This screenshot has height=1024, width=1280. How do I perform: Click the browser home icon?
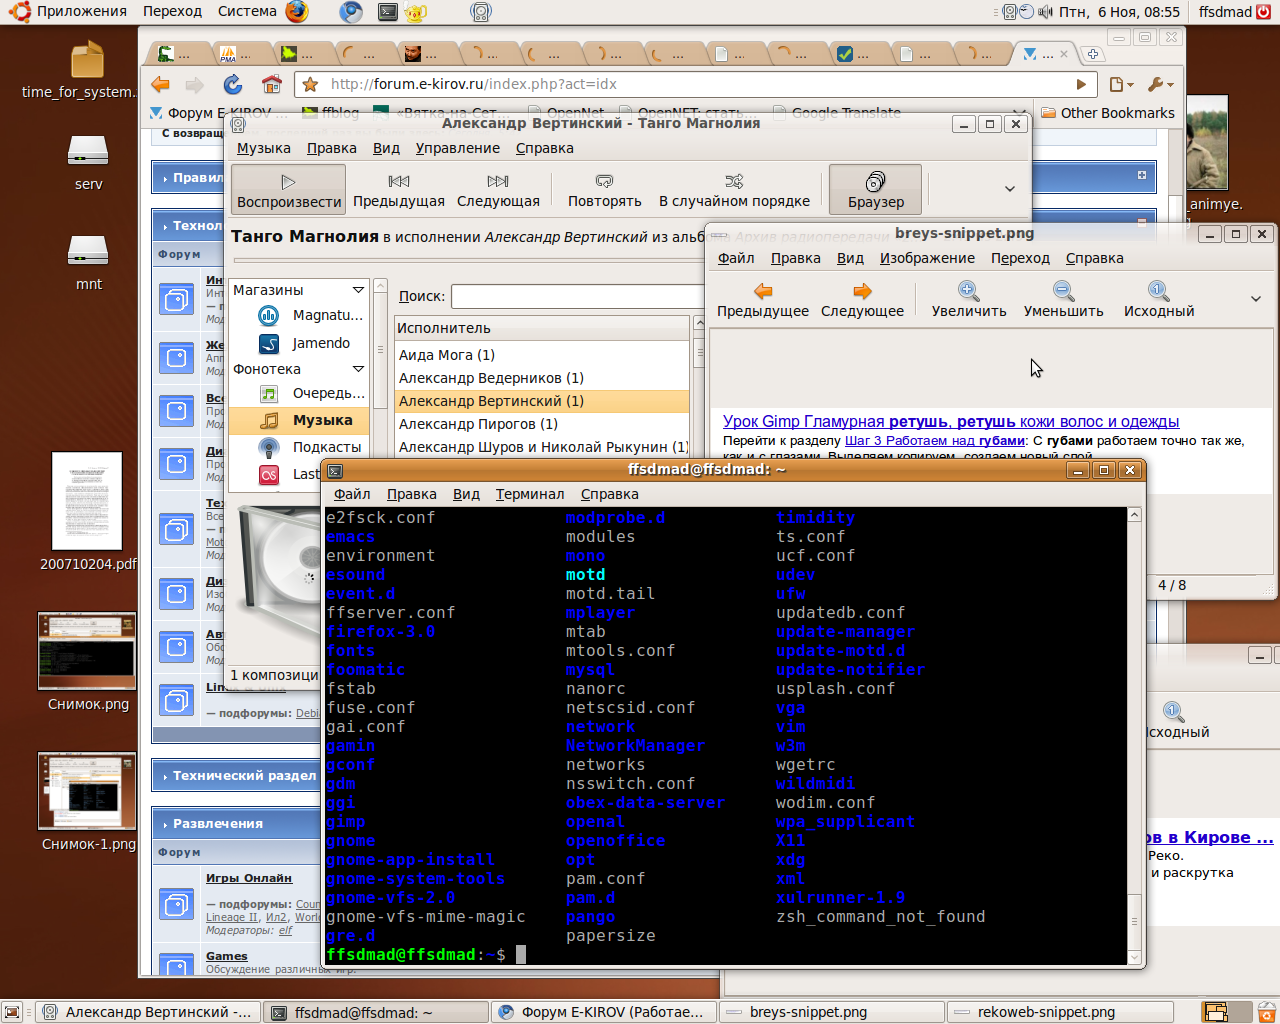coord(271,85)
